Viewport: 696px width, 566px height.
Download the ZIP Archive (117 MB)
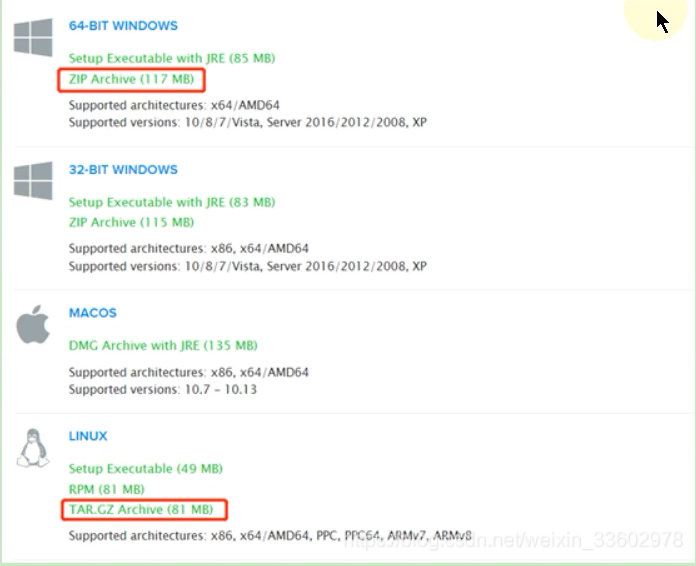[x=131, y=79]
